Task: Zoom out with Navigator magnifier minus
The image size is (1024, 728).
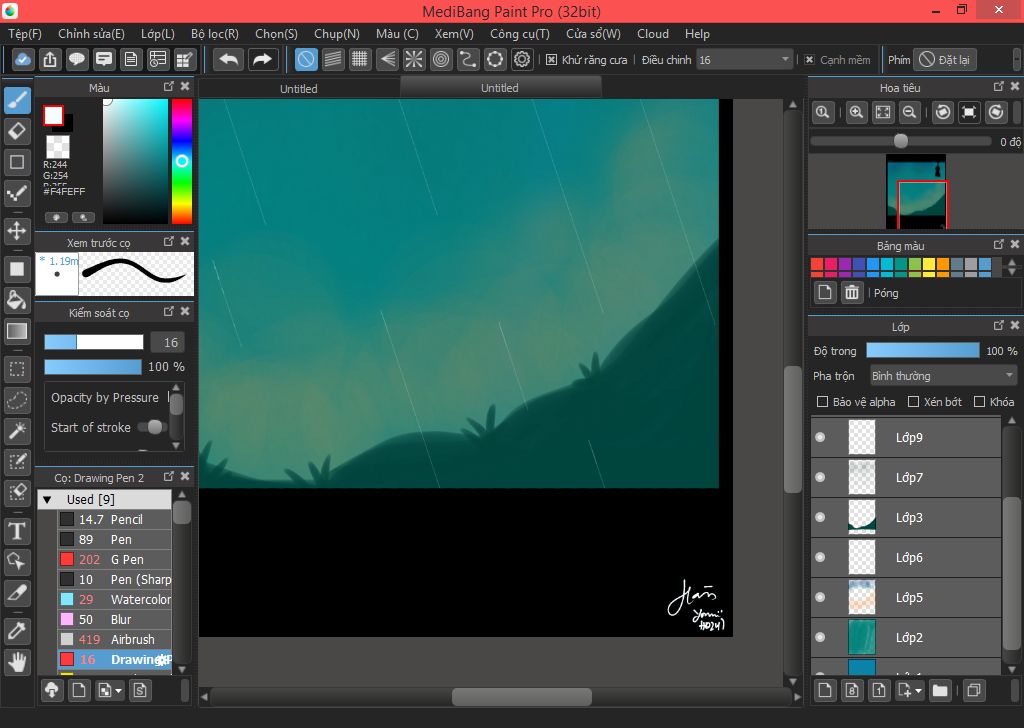Action: [x=909, y=112]
